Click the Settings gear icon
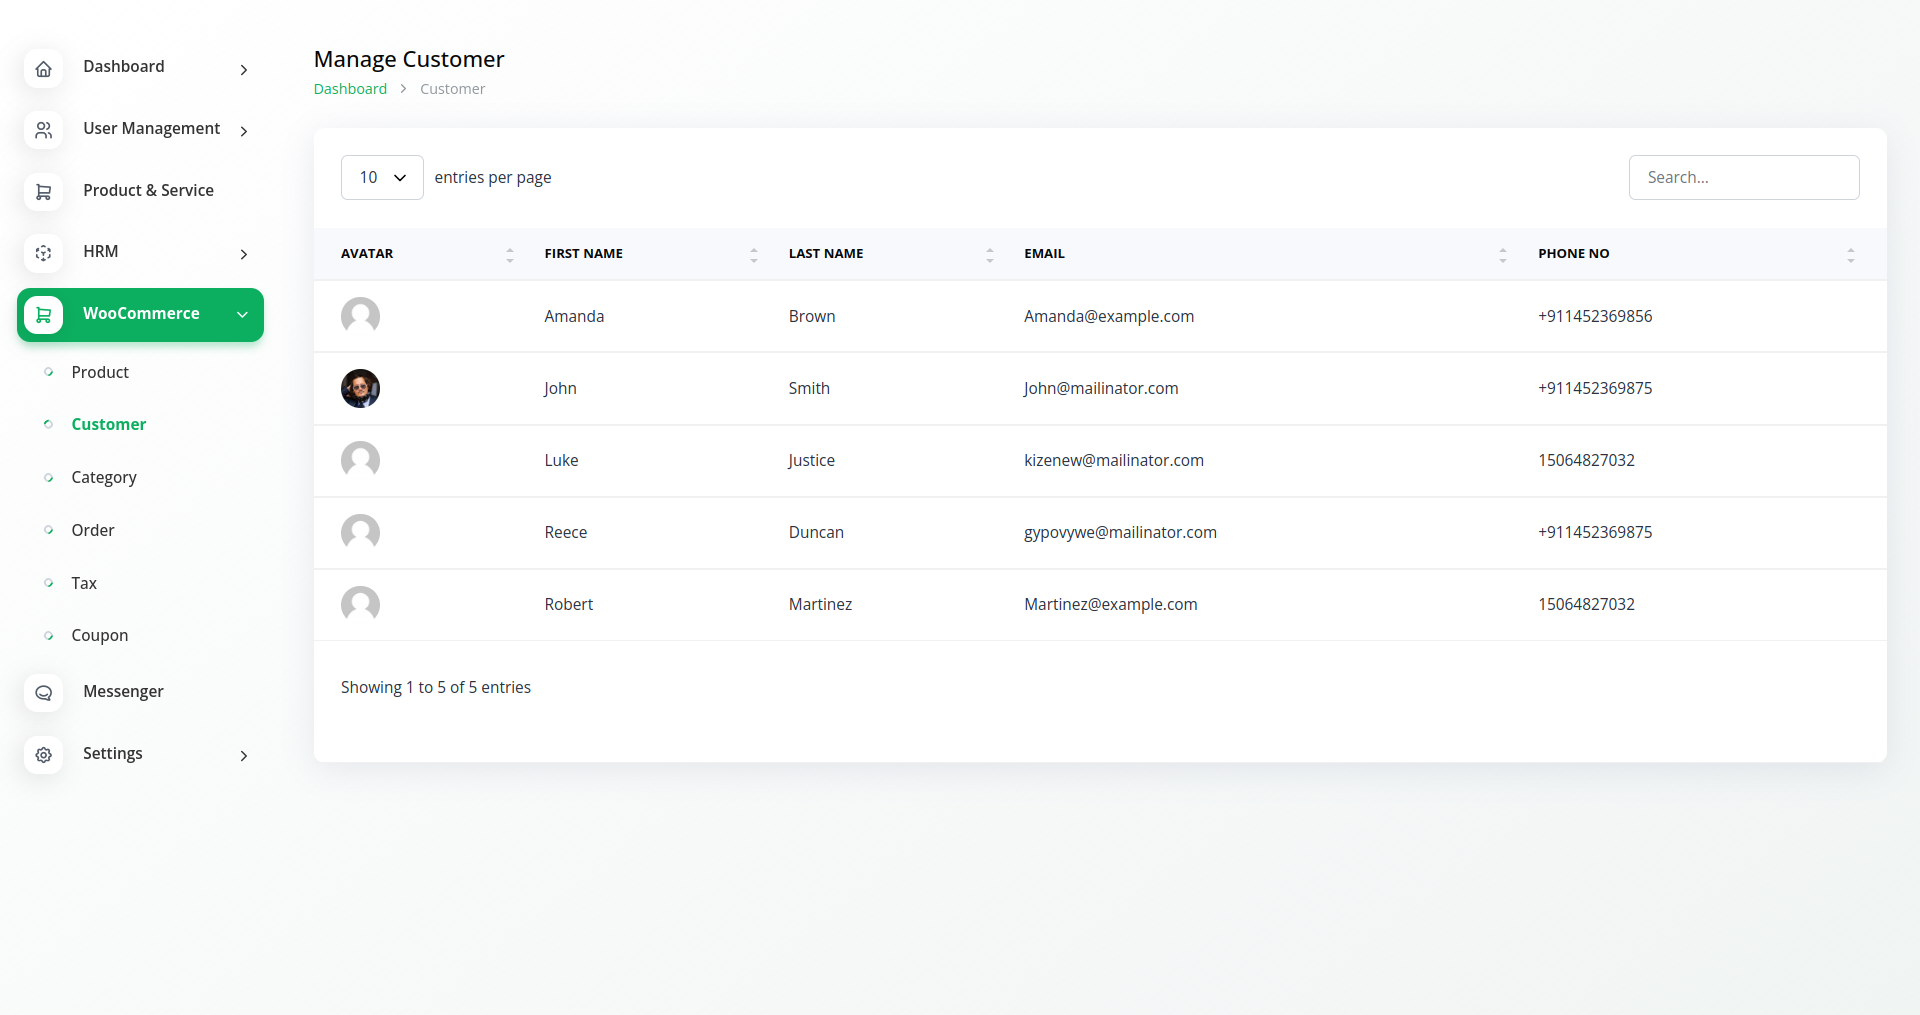This screenshot has width=1920, height=1015. 43,755
